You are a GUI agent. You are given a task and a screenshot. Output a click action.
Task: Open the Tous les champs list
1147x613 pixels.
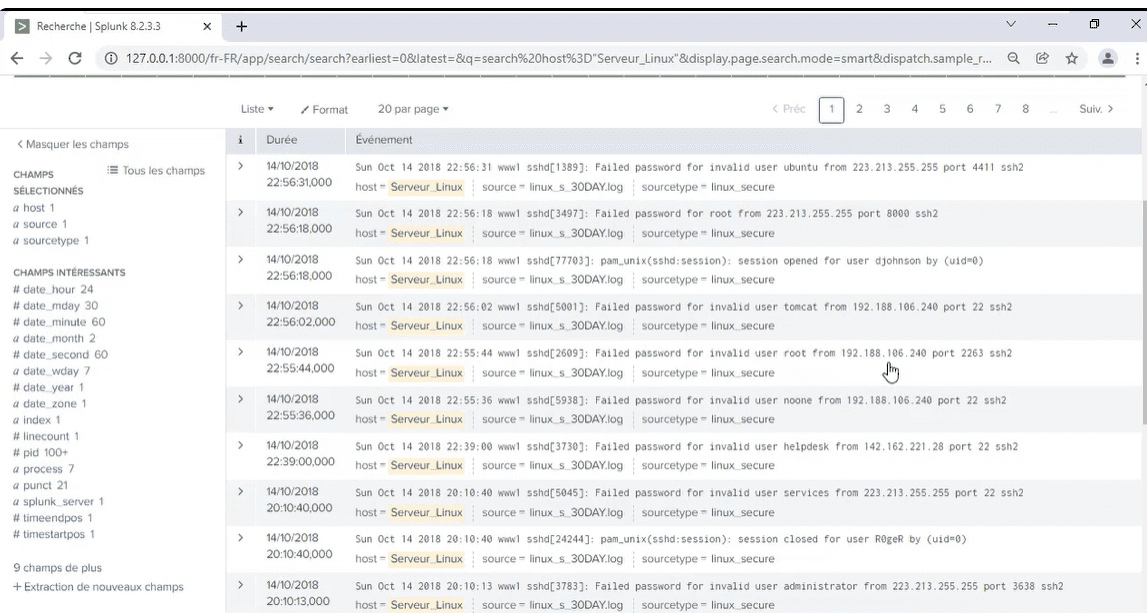click(x=156, y=171)
